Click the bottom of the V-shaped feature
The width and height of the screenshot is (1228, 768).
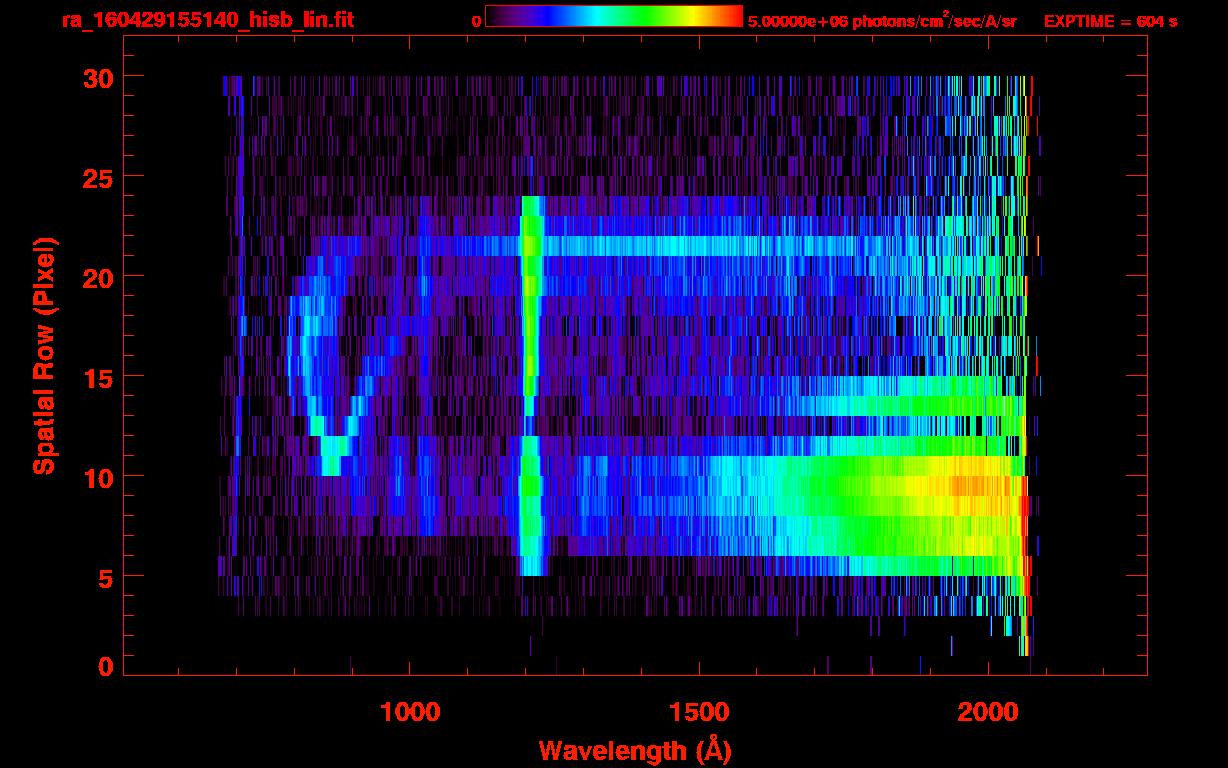tap(332, 465)
